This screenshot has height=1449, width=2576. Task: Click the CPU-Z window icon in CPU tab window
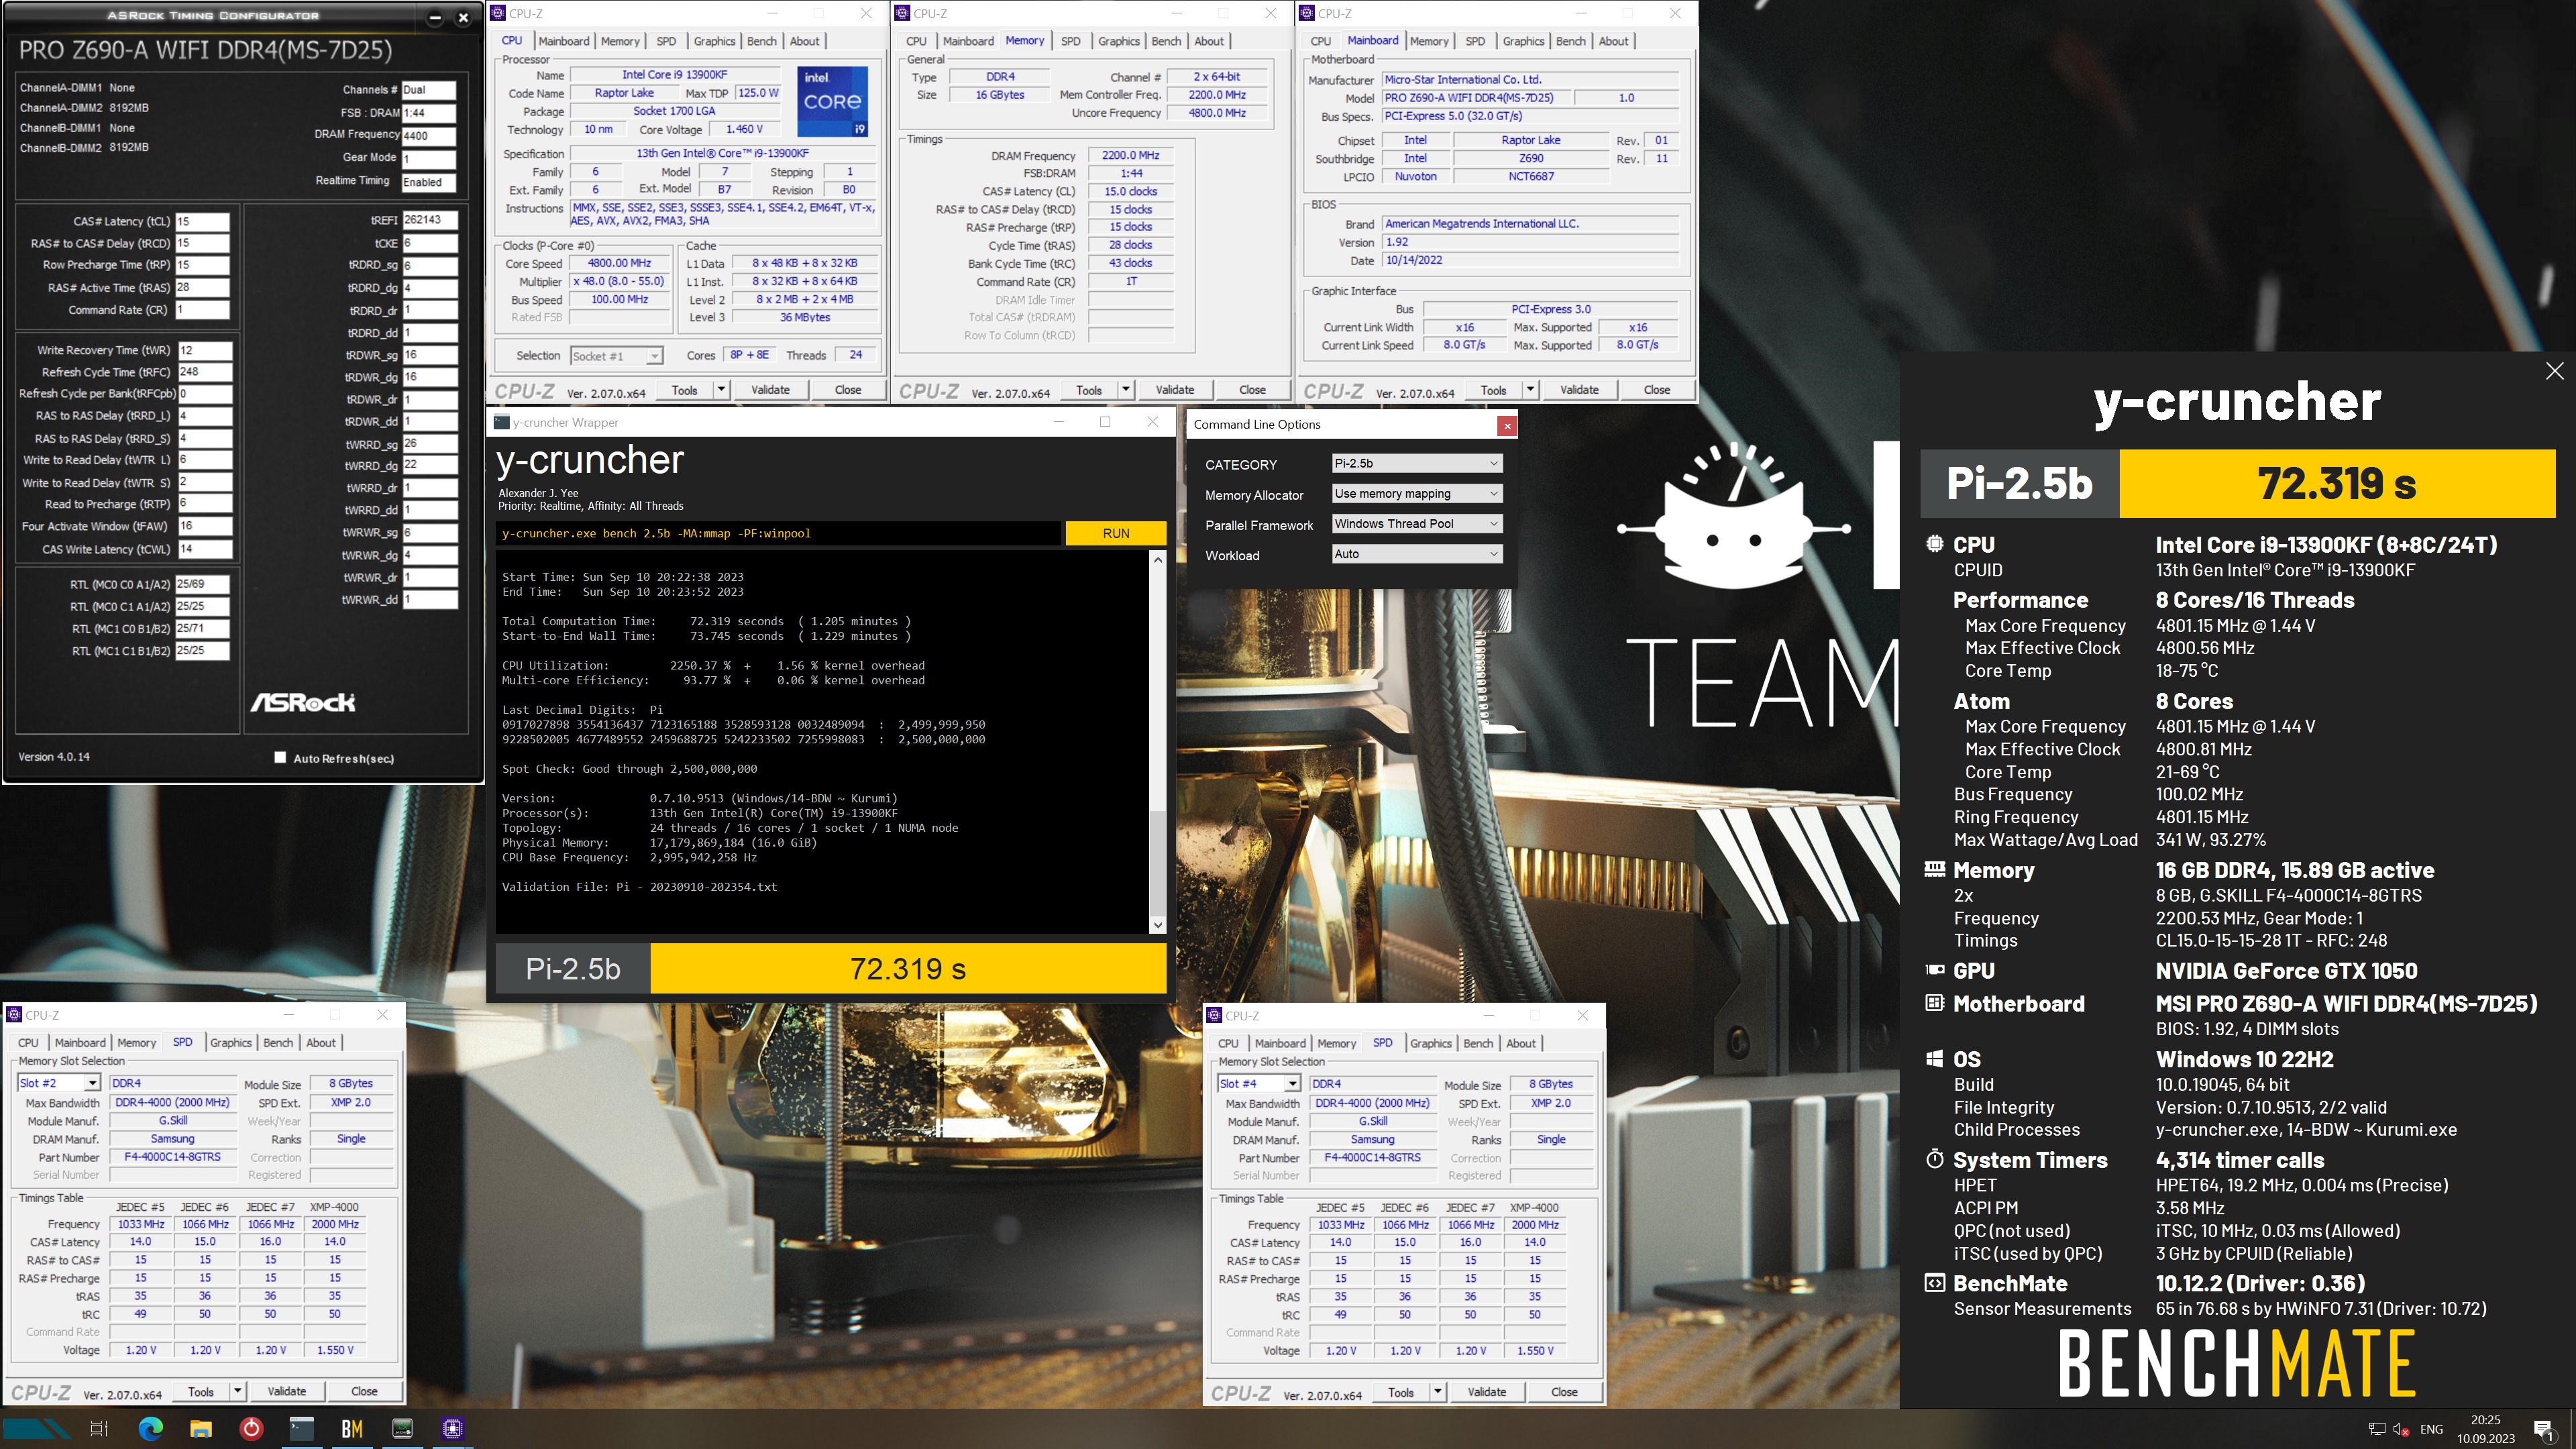[x=499, y=13]
